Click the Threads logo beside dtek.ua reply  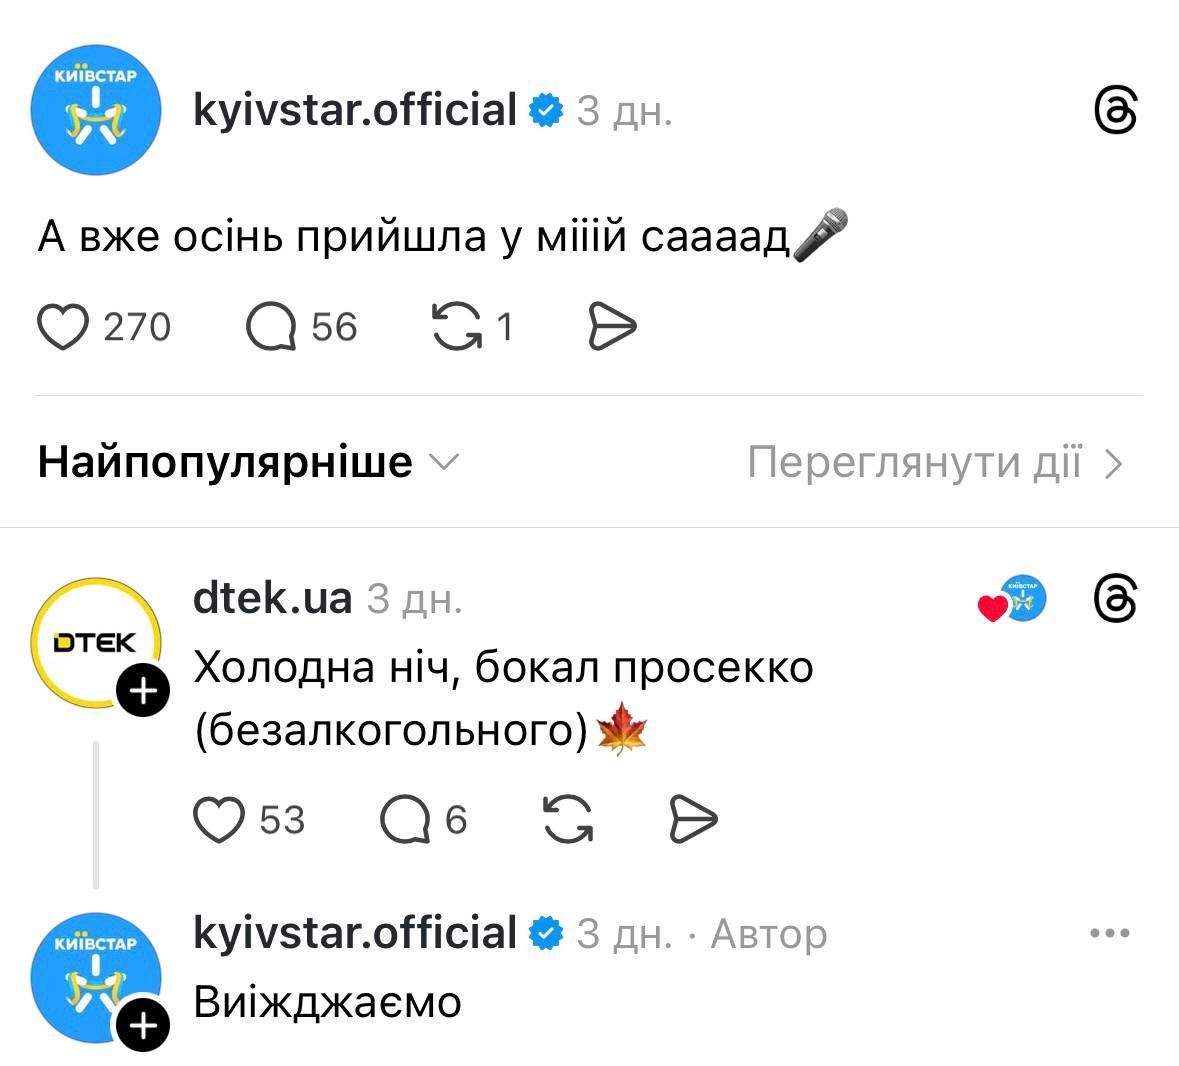pyautogui.click(x=1116, y=599)
